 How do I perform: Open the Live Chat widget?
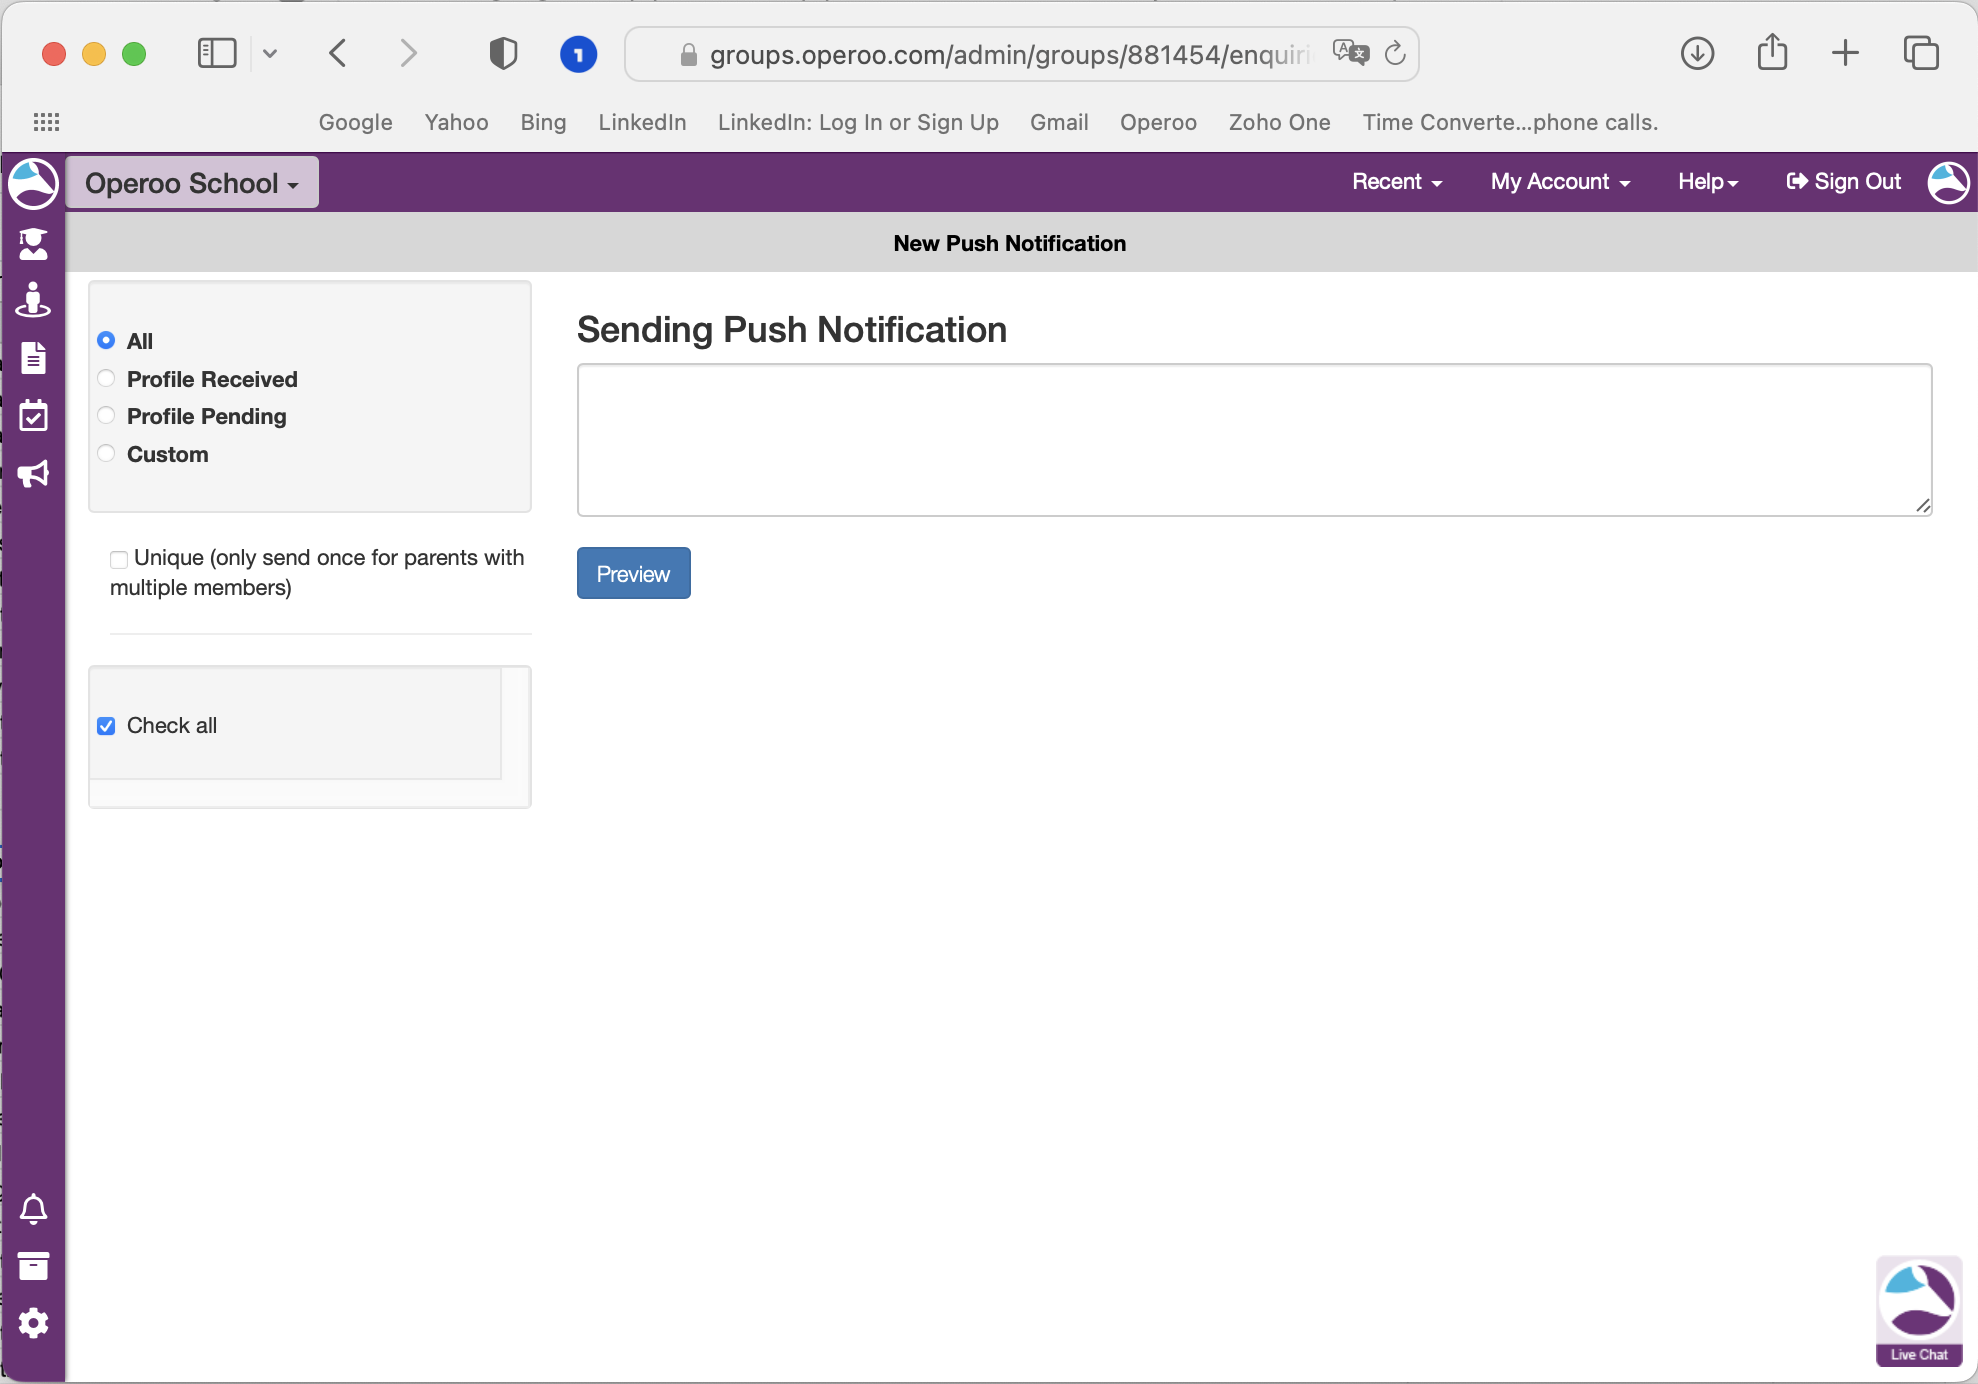1918,1310
